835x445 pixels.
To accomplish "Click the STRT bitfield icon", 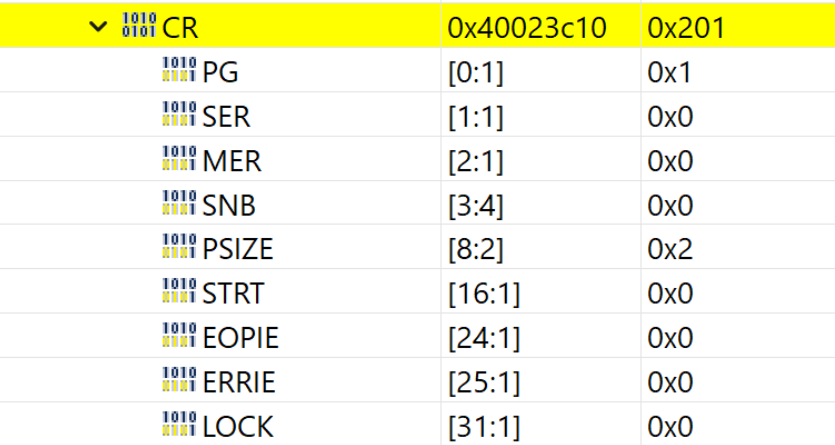I will tap(179, 294).
